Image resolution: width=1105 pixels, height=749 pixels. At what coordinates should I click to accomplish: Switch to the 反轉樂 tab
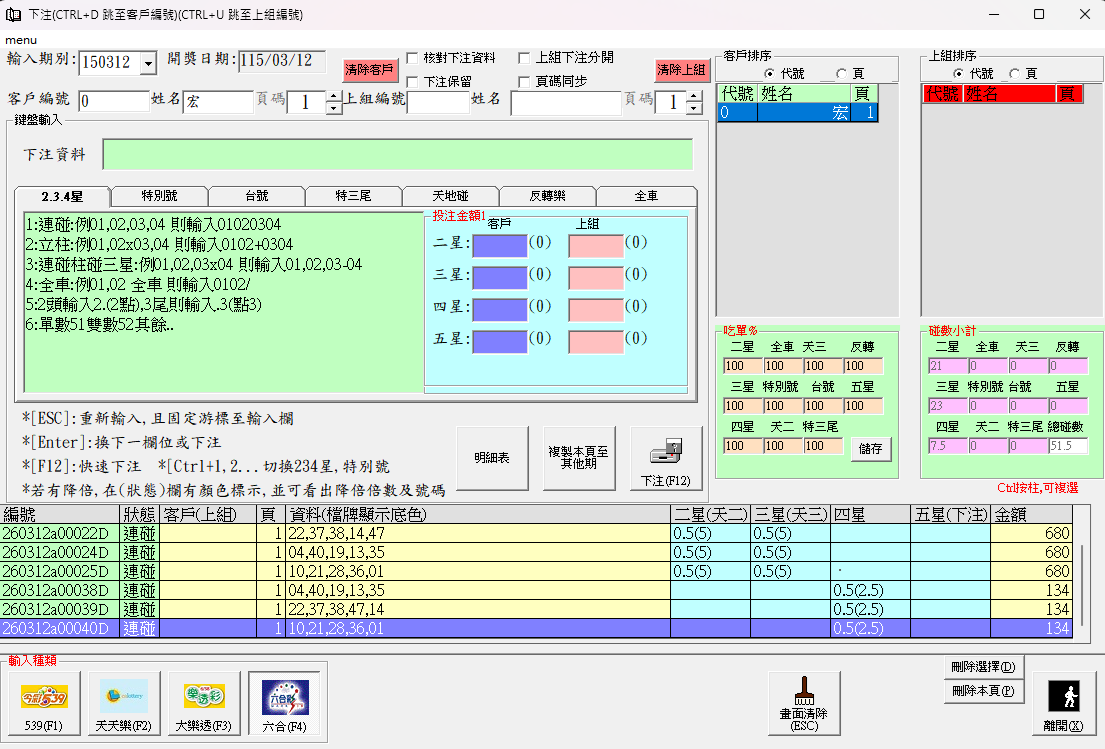tap(547, 195)
